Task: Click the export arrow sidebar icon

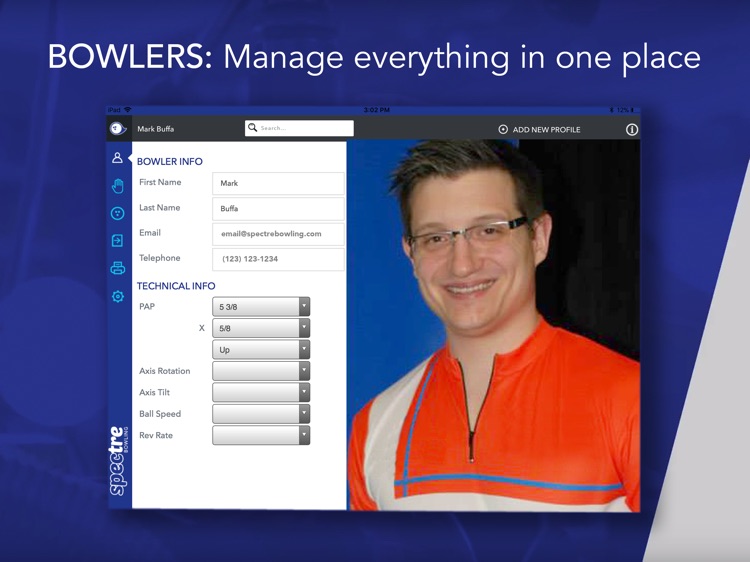Action: pos(117,240)
